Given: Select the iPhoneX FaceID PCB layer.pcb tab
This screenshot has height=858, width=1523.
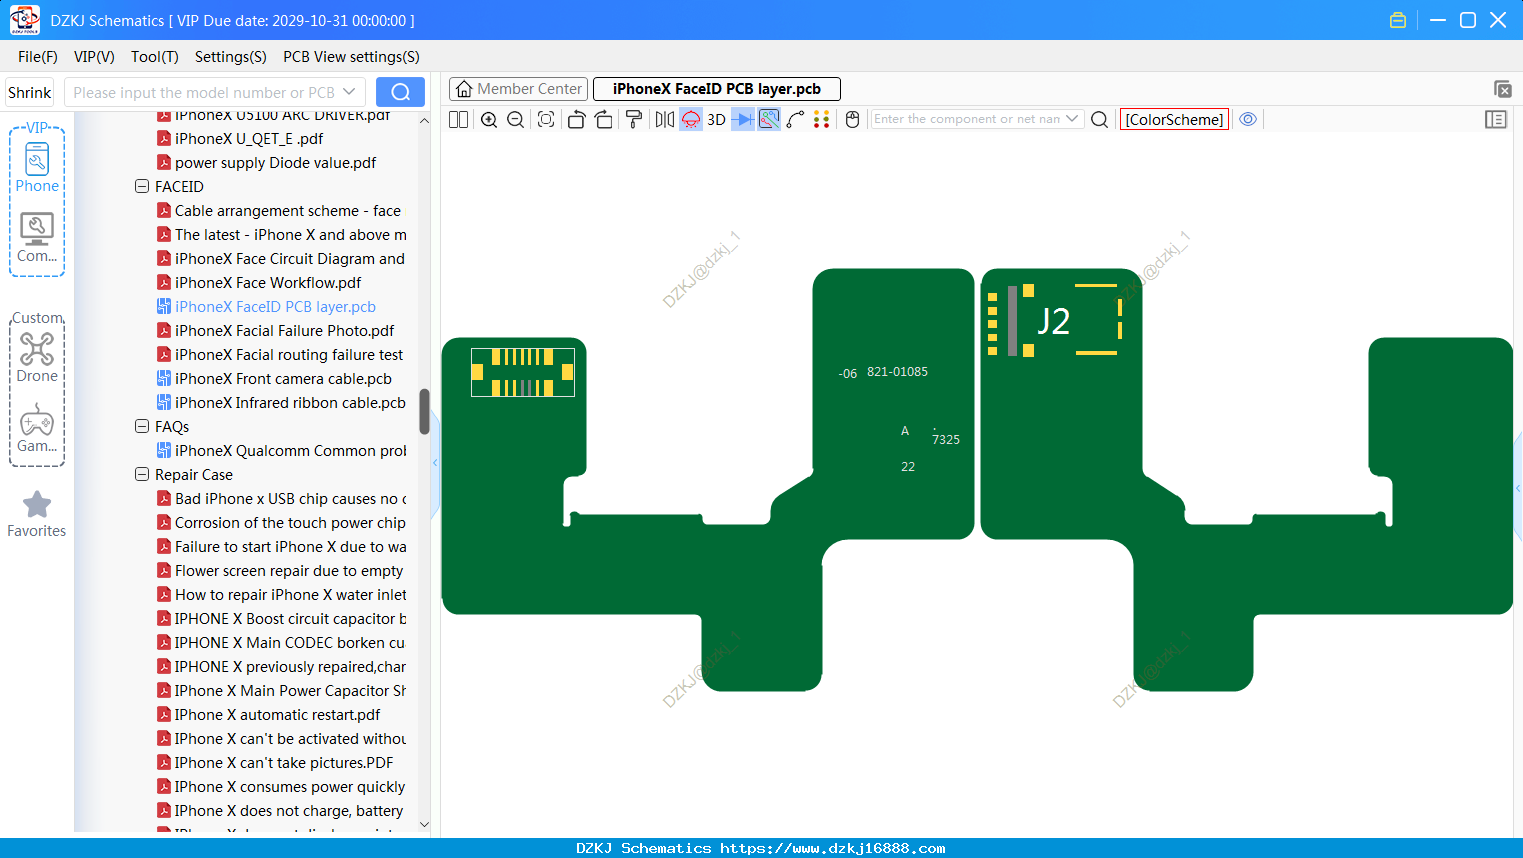Looking at the screenshot, I should pos(717,89).
